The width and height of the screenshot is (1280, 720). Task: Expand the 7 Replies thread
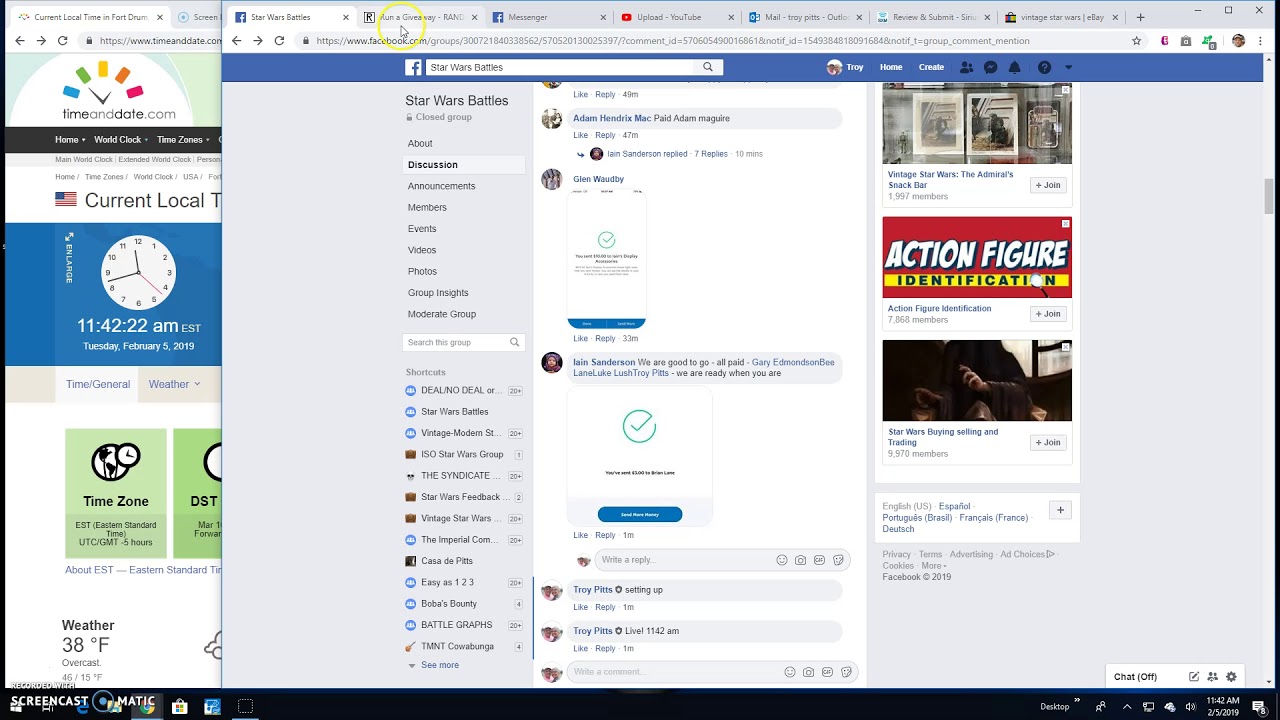point(711,154)
